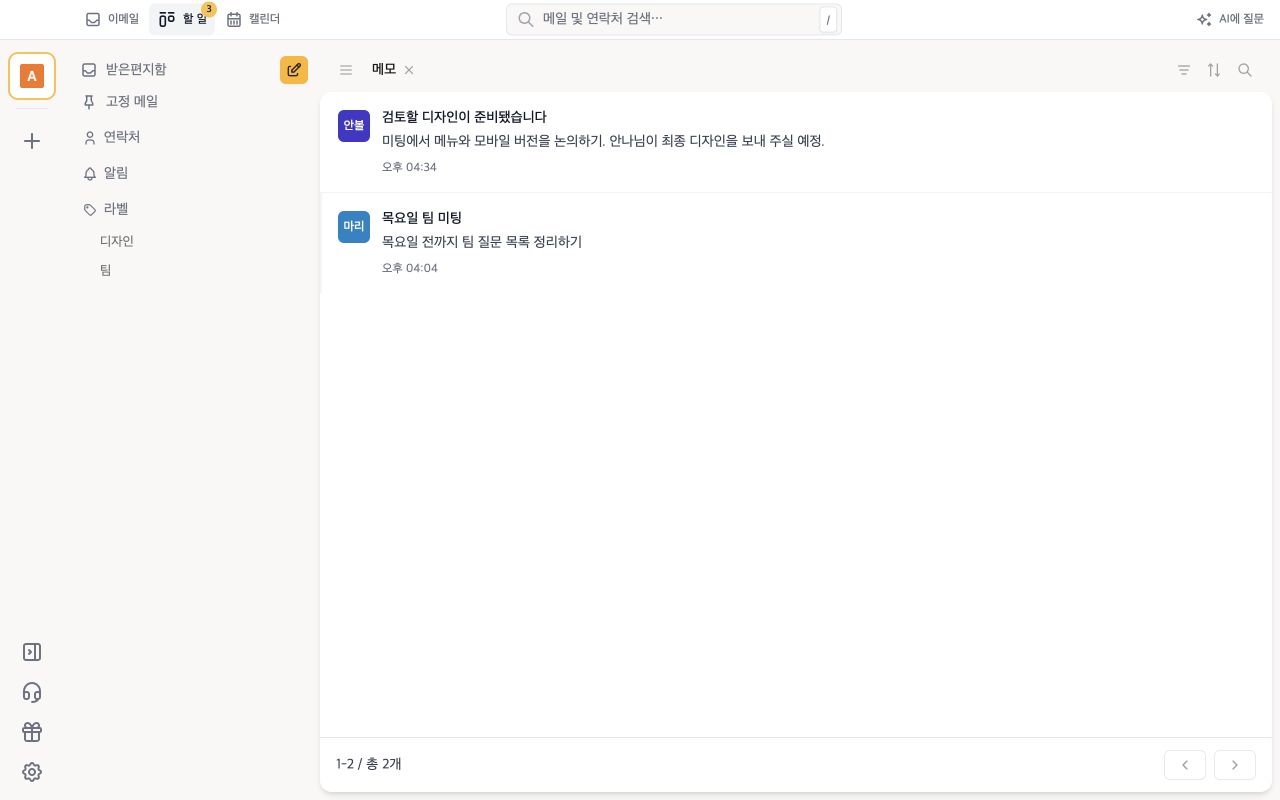Click the 마리 sender avatar
The image size is (1280, 800).
pos(354,227)
